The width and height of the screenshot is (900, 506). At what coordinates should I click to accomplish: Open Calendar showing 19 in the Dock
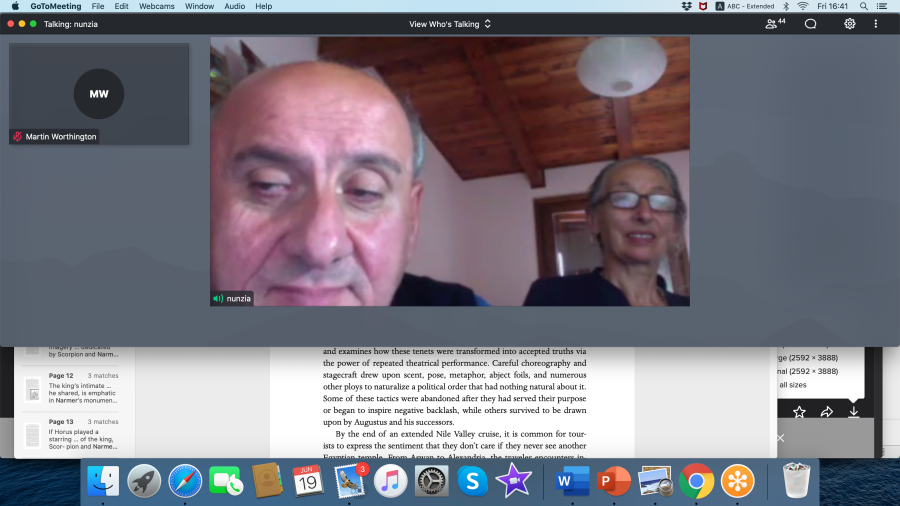click(x=308, y=481)
